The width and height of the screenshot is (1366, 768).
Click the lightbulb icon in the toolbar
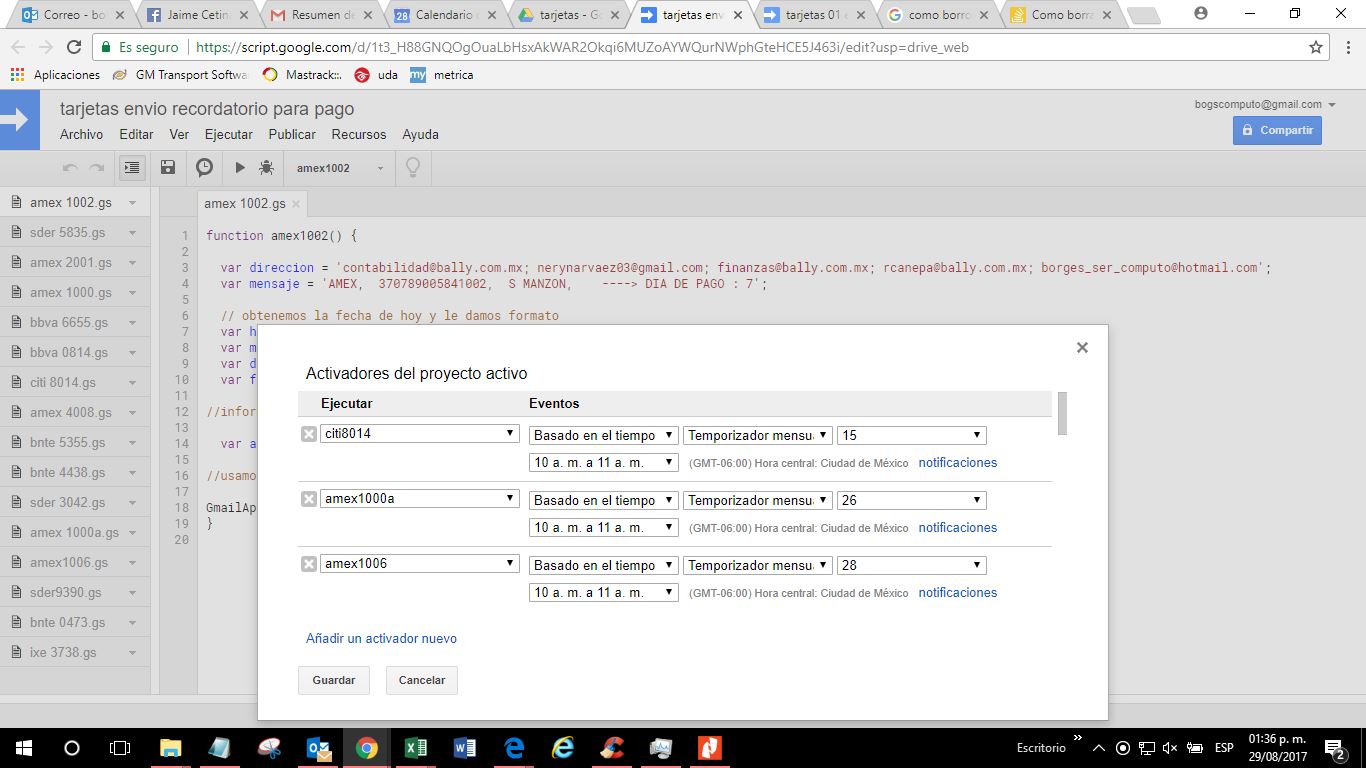pos(412,168)
